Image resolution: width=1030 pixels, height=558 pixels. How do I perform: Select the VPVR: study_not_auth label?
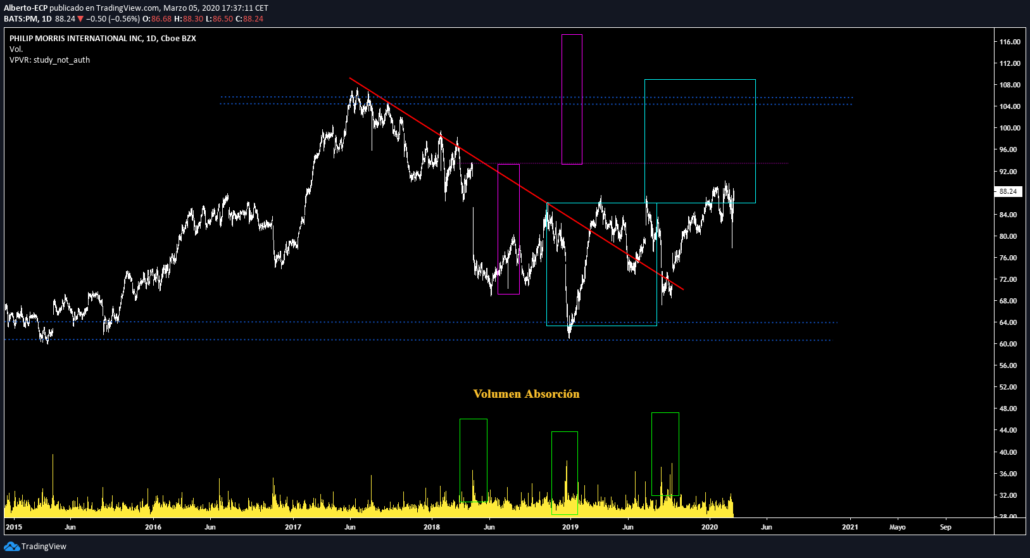tap(49, 60)
